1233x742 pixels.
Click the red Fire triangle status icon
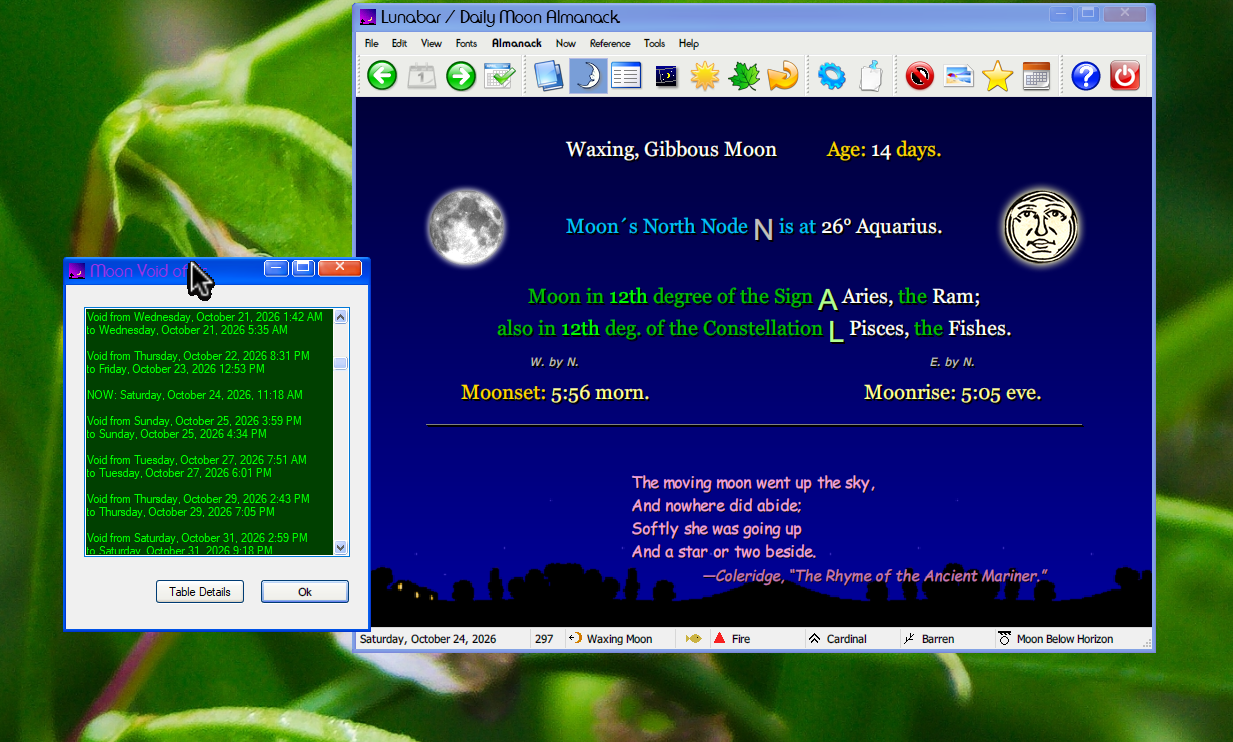click(719, 639)
